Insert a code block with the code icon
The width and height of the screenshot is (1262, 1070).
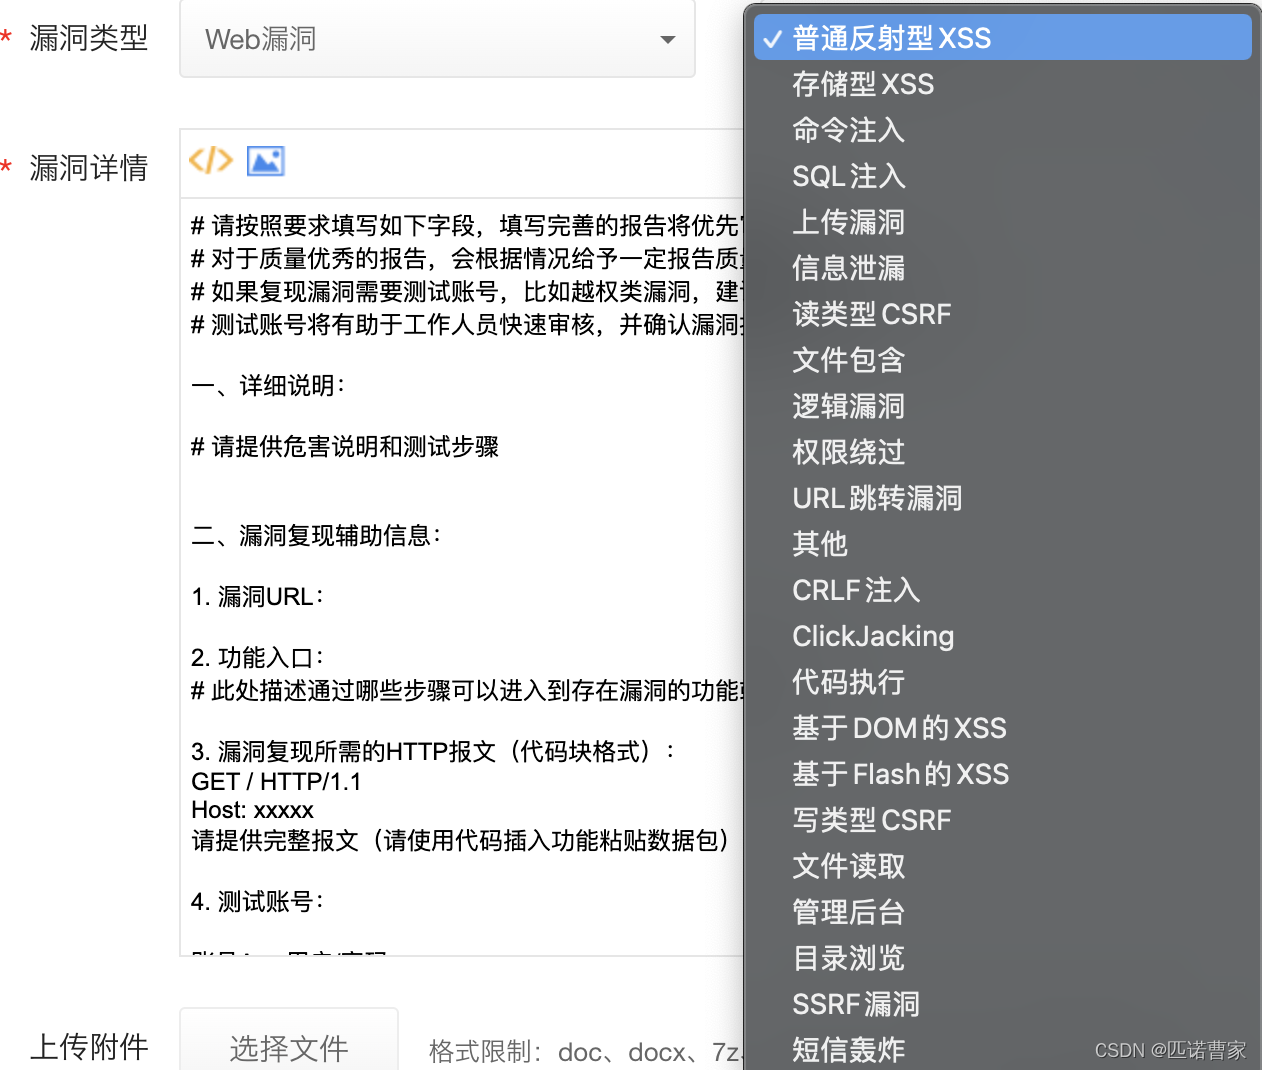[x=211, y=160]
